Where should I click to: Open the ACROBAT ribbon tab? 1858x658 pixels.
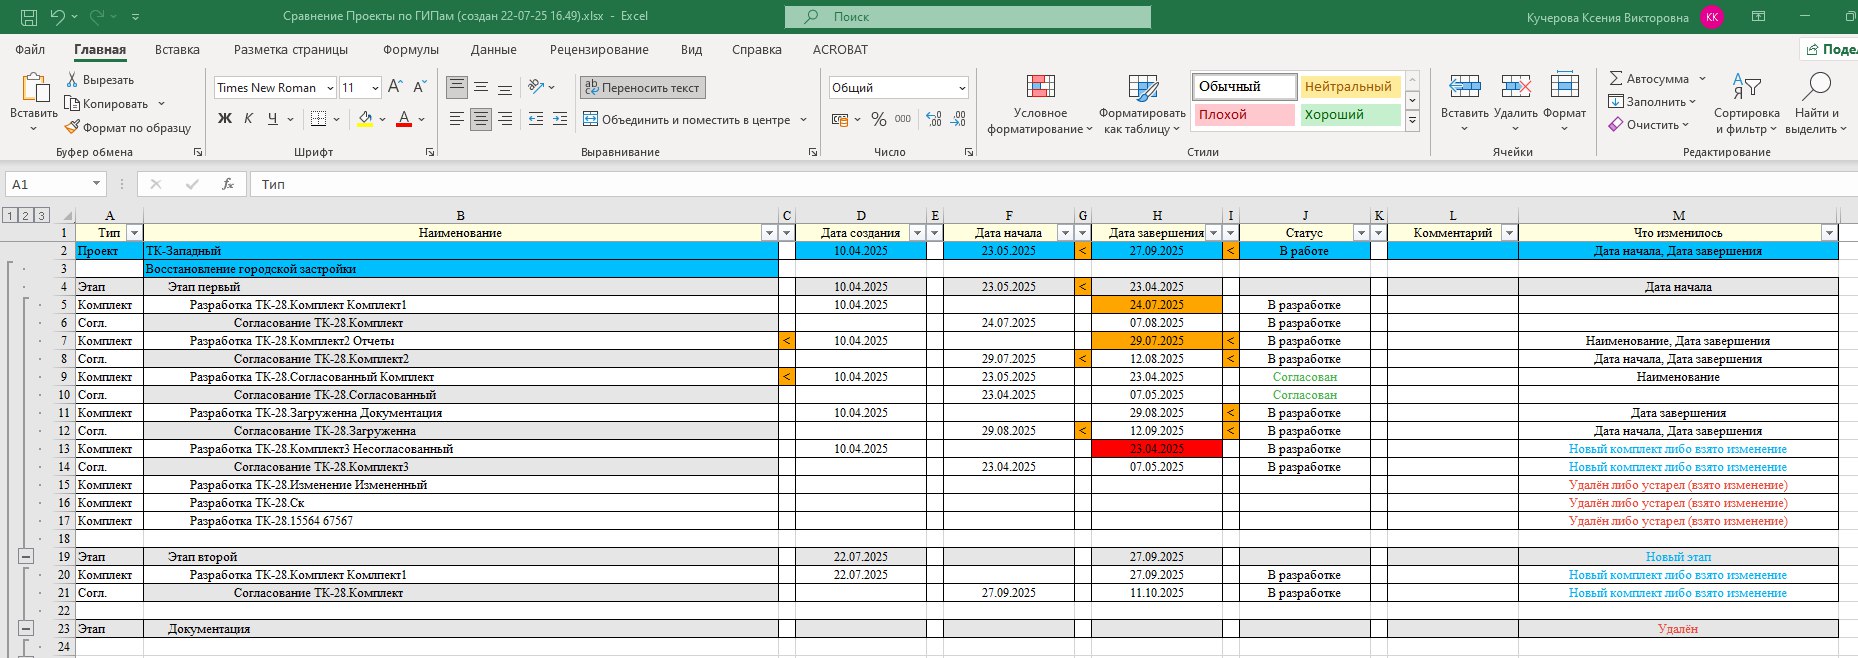pyautogui.click(x=840, y=49)
